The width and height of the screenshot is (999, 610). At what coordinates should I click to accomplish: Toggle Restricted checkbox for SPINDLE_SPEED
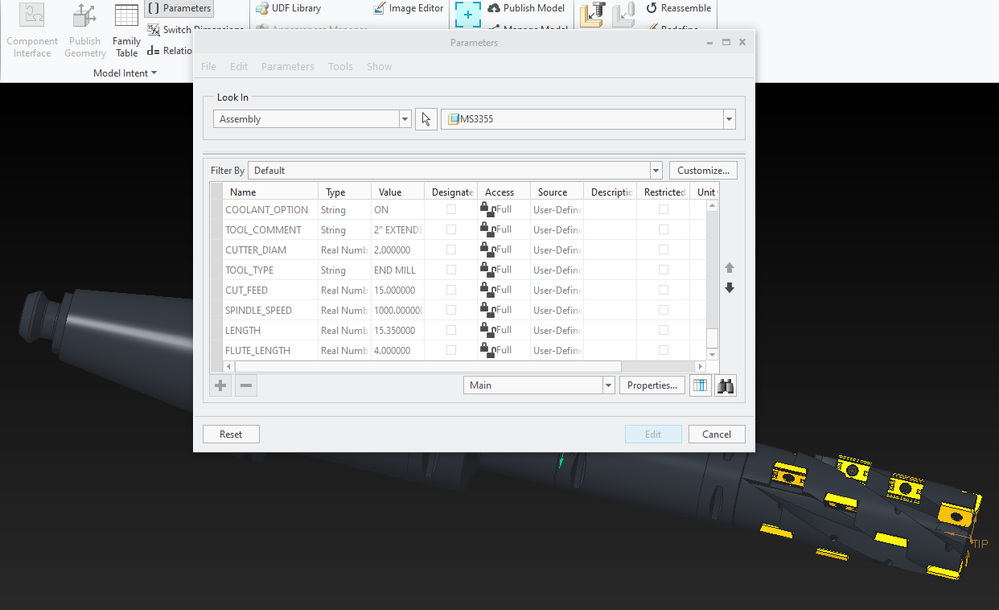(663, 310)
